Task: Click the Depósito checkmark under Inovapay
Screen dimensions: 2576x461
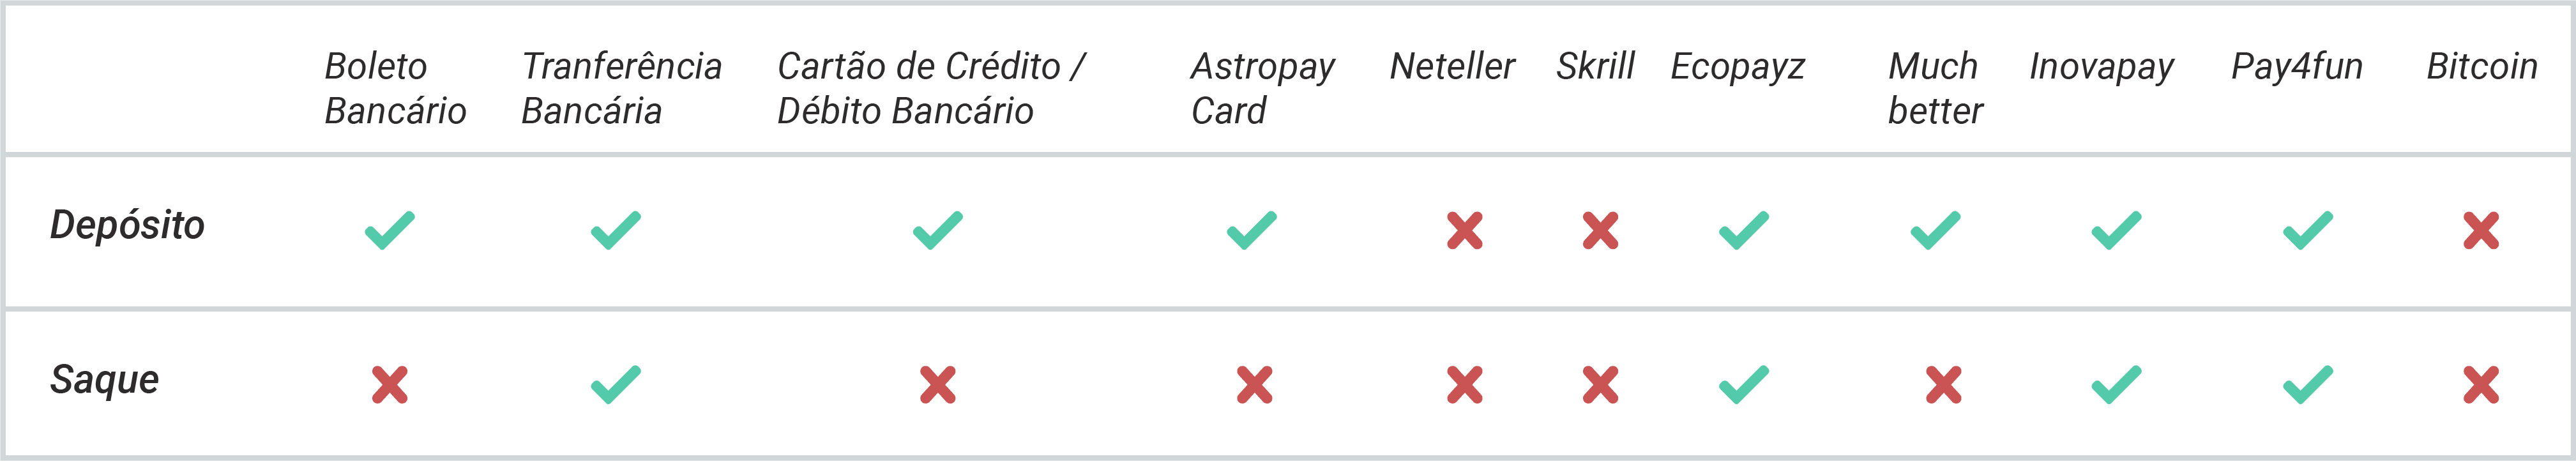Action: (2117, 230)
